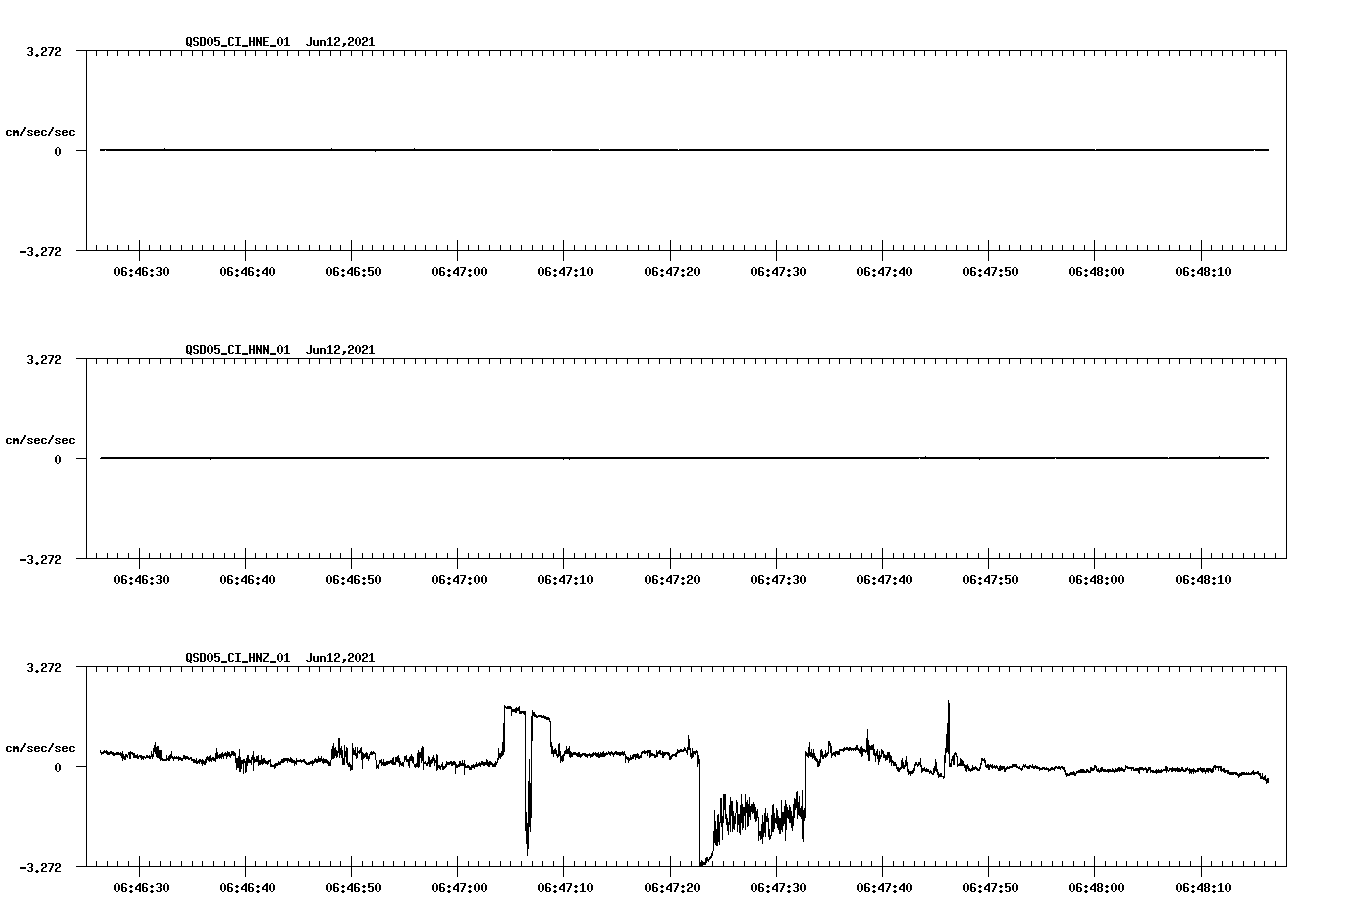1358x924 pixels.
Task: Select the QSD05_CI_HNN_01 channel title
Action: click(238, 350)
